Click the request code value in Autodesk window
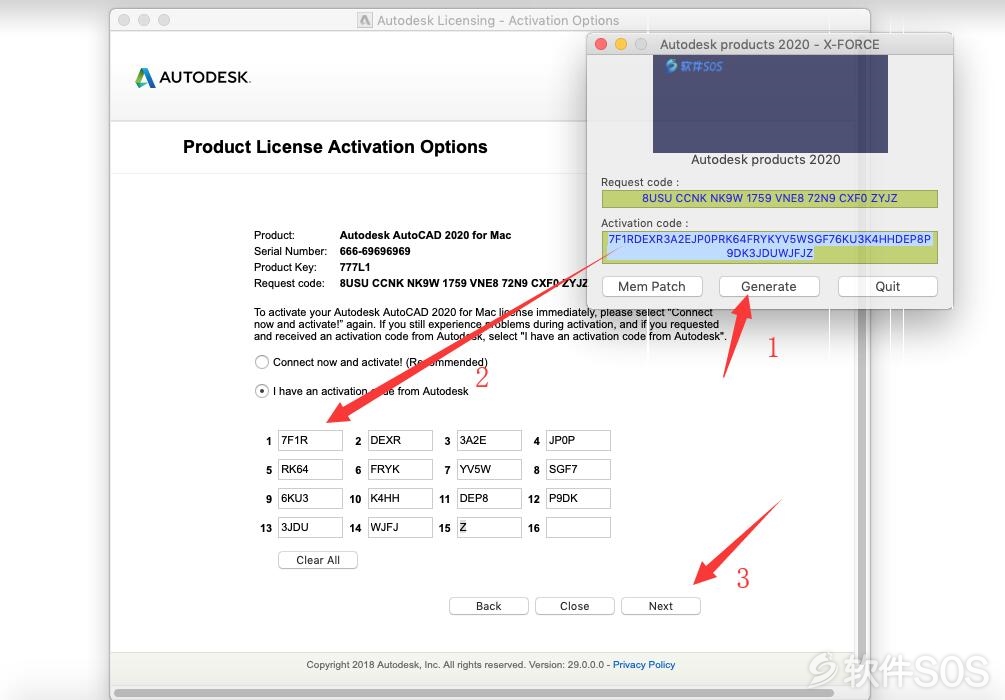The height and width of the screenshot is (700, 1005). coord(463,283)
